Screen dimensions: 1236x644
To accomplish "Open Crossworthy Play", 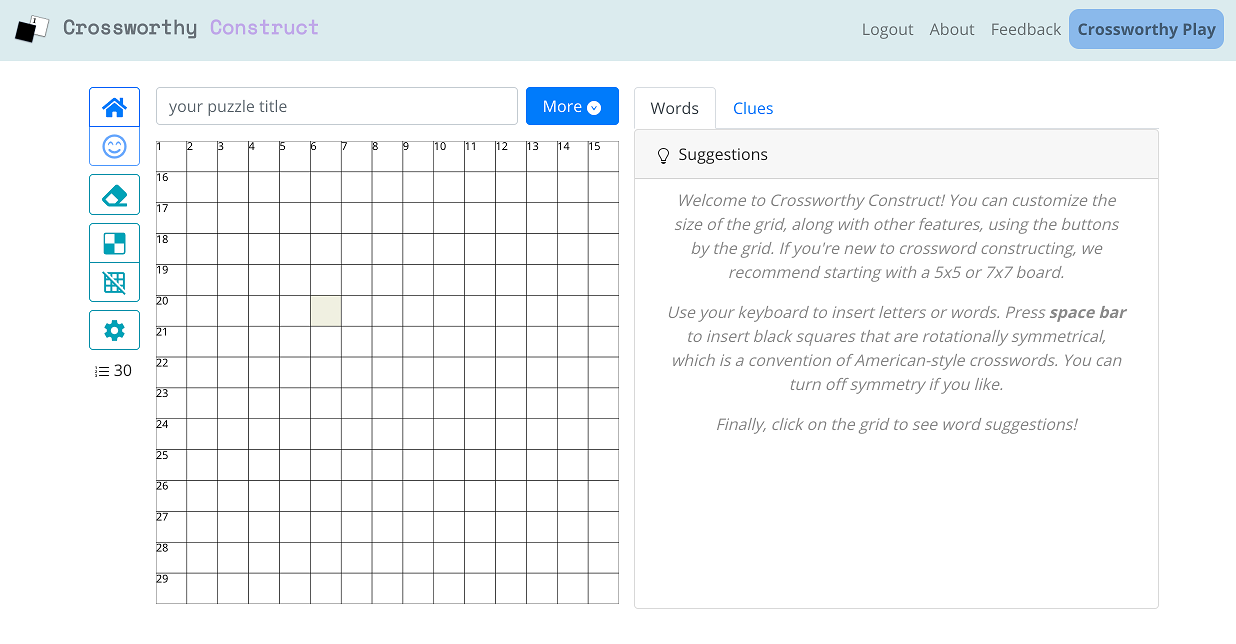I will 1146,29.
